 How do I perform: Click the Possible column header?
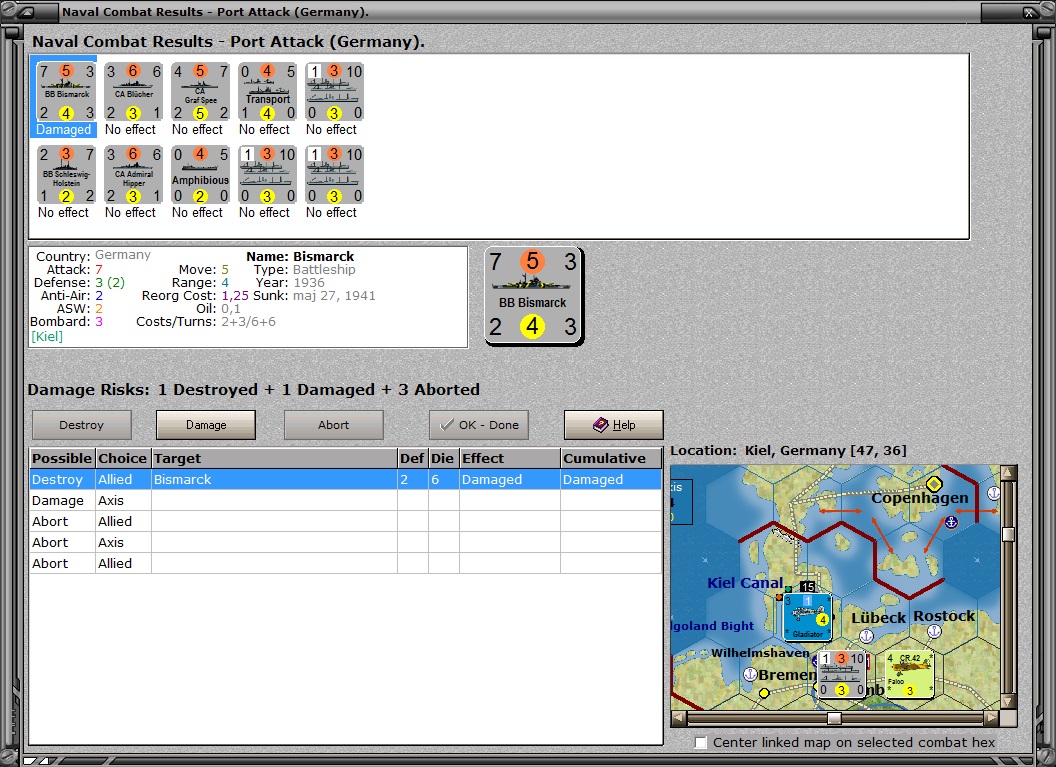(x=62, y=459)
